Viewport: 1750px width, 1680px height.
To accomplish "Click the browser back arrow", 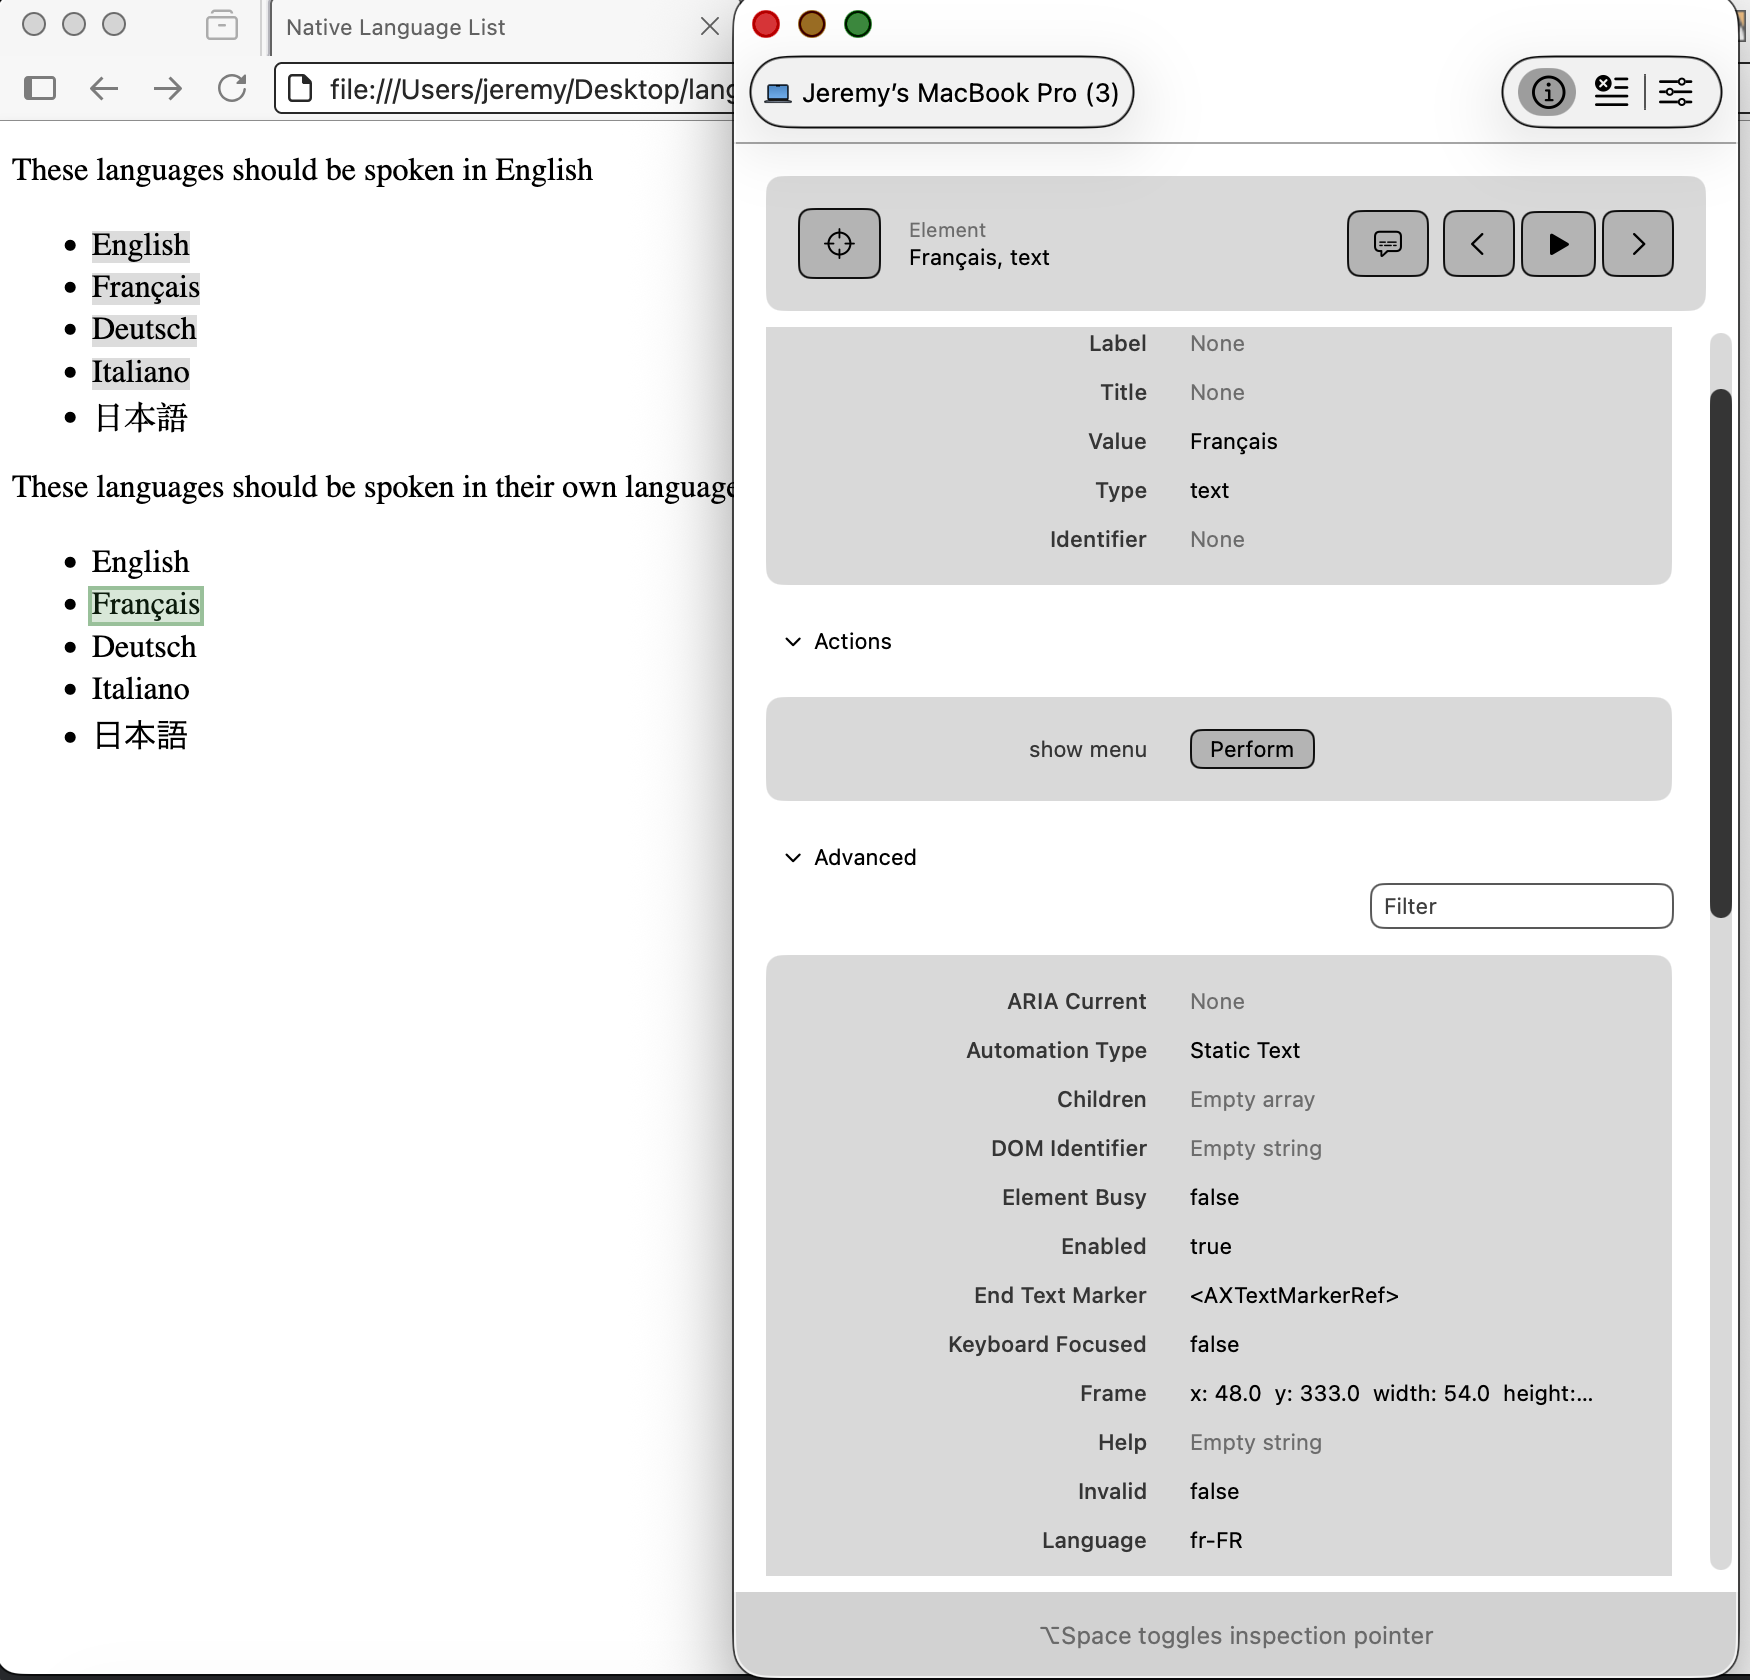I will click(104, 89).
